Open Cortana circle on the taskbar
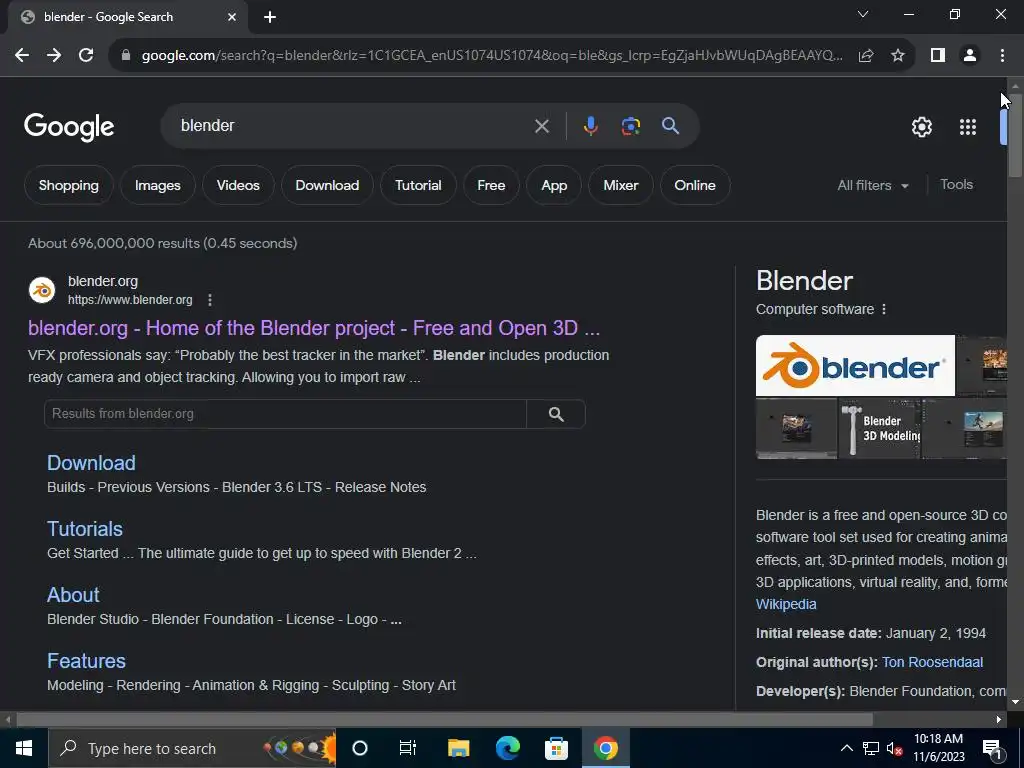 (360, 748)
